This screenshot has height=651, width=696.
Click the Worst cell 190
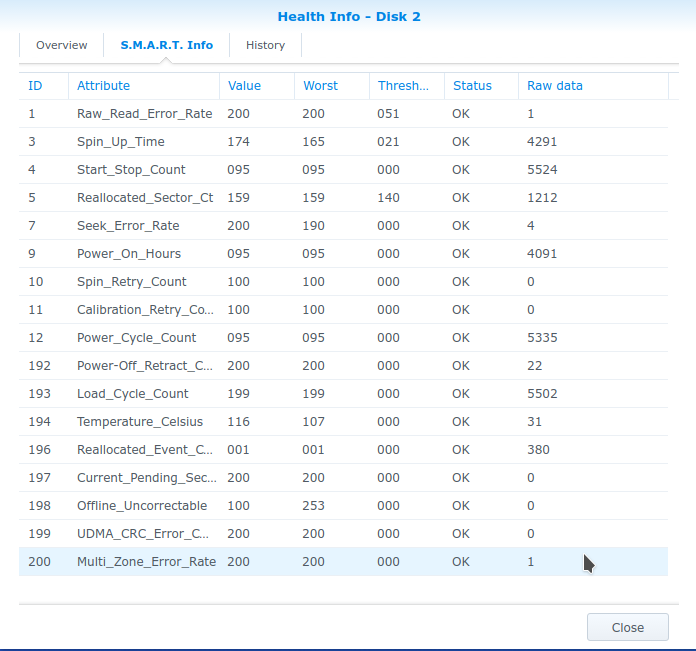pos(313,225)
